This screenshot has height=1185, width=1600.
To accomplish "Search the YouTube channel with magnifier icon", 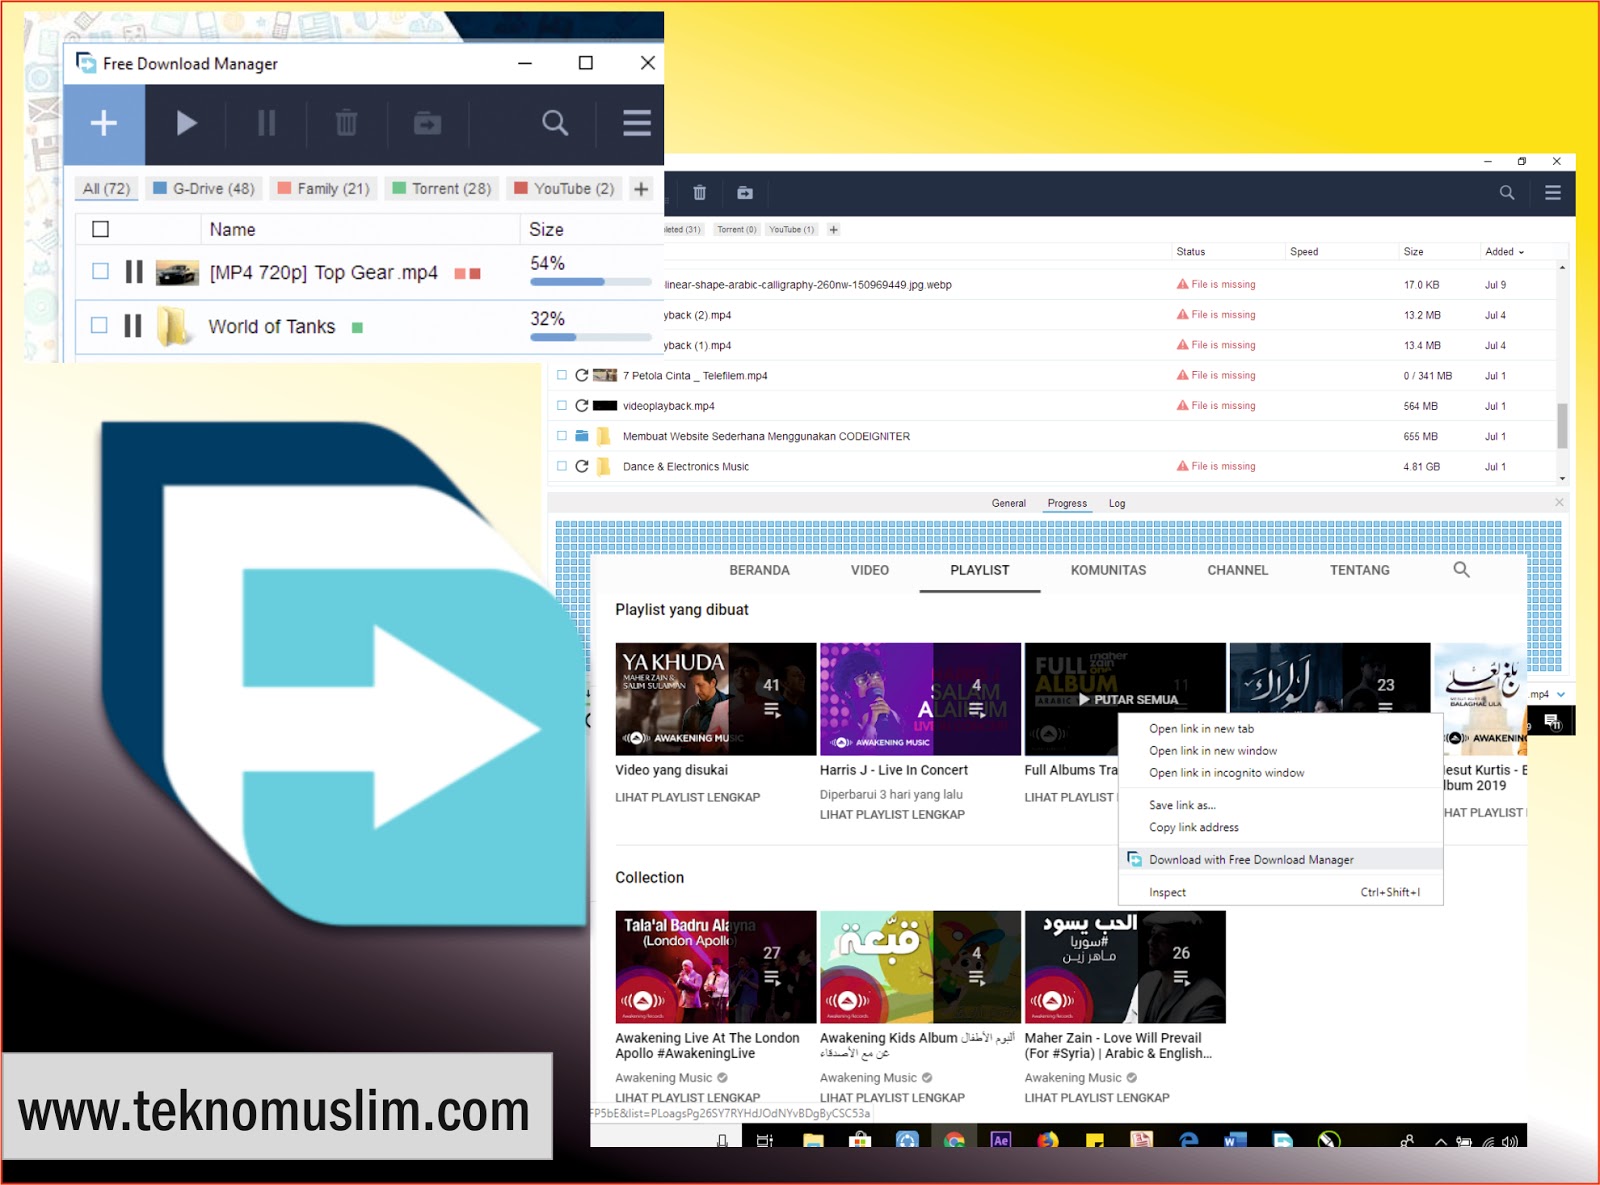I will click(1461, 570).
